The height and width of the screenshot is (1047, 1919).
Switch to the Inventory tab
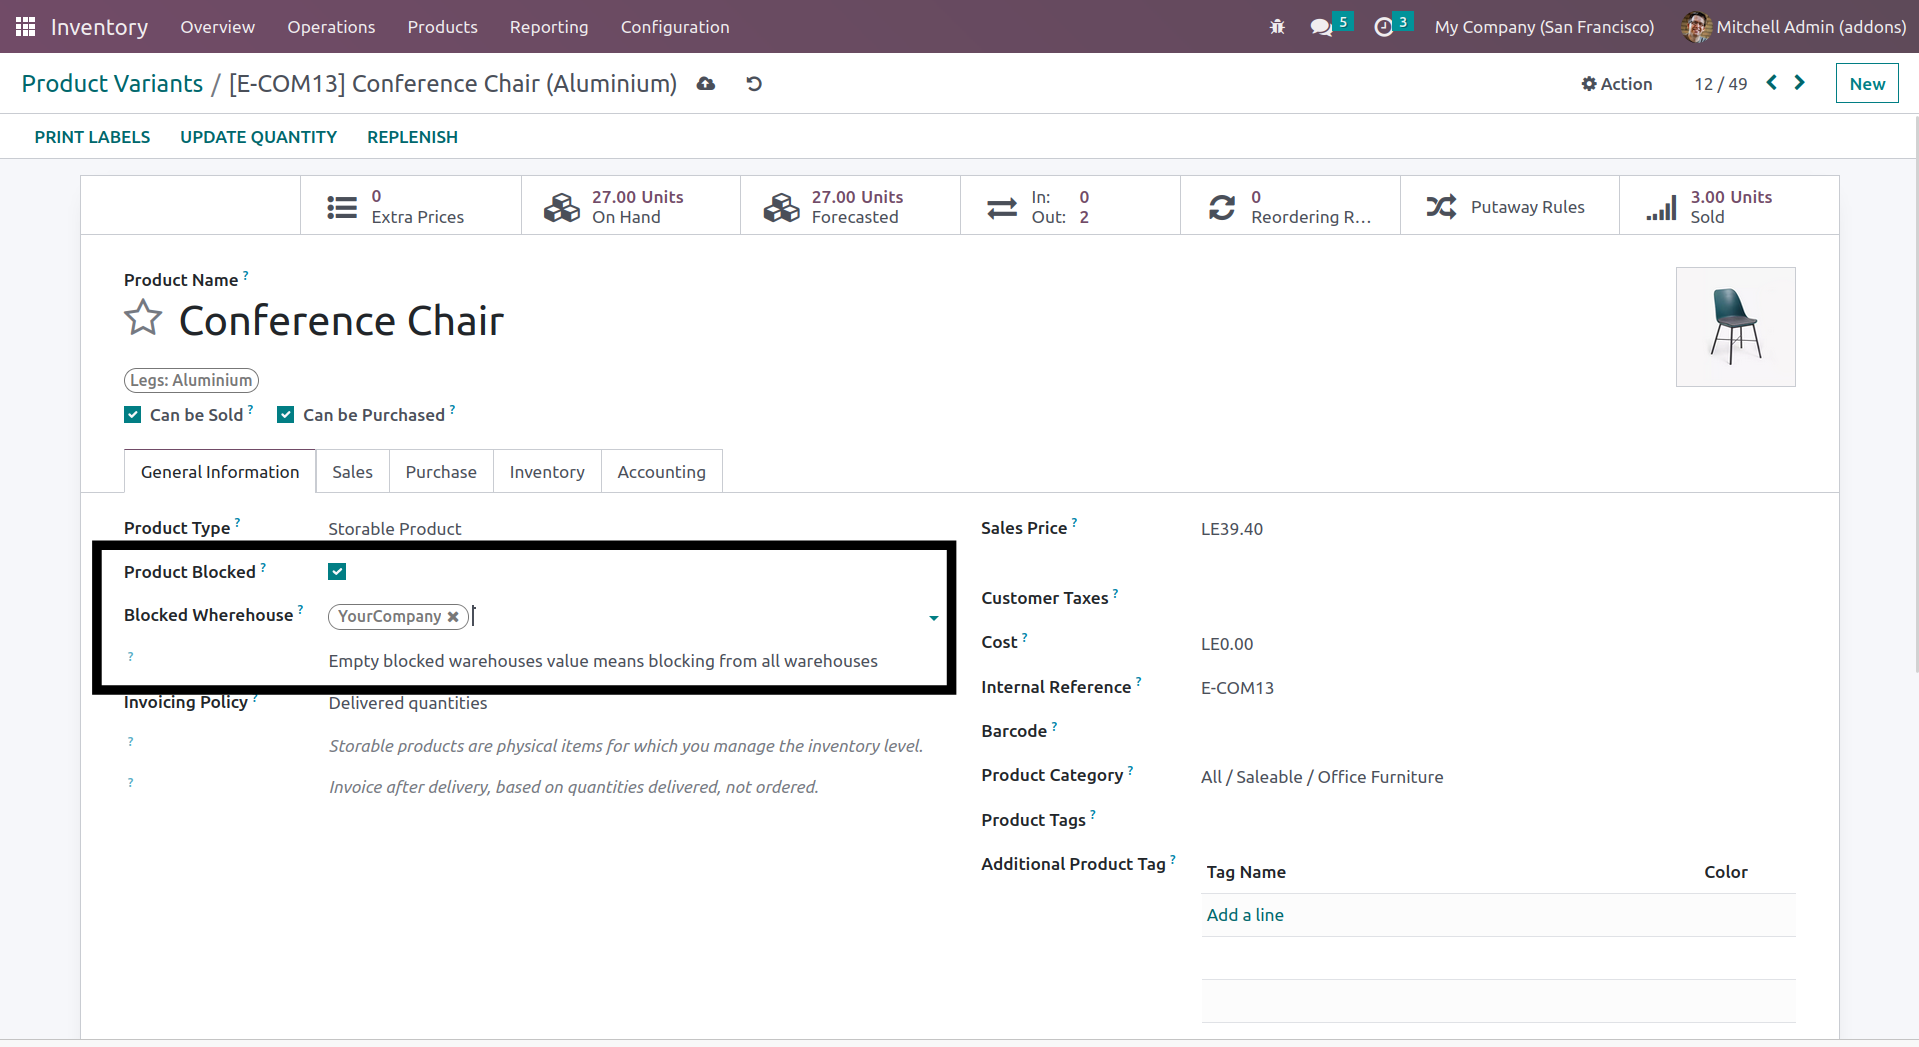click(546, 472)
